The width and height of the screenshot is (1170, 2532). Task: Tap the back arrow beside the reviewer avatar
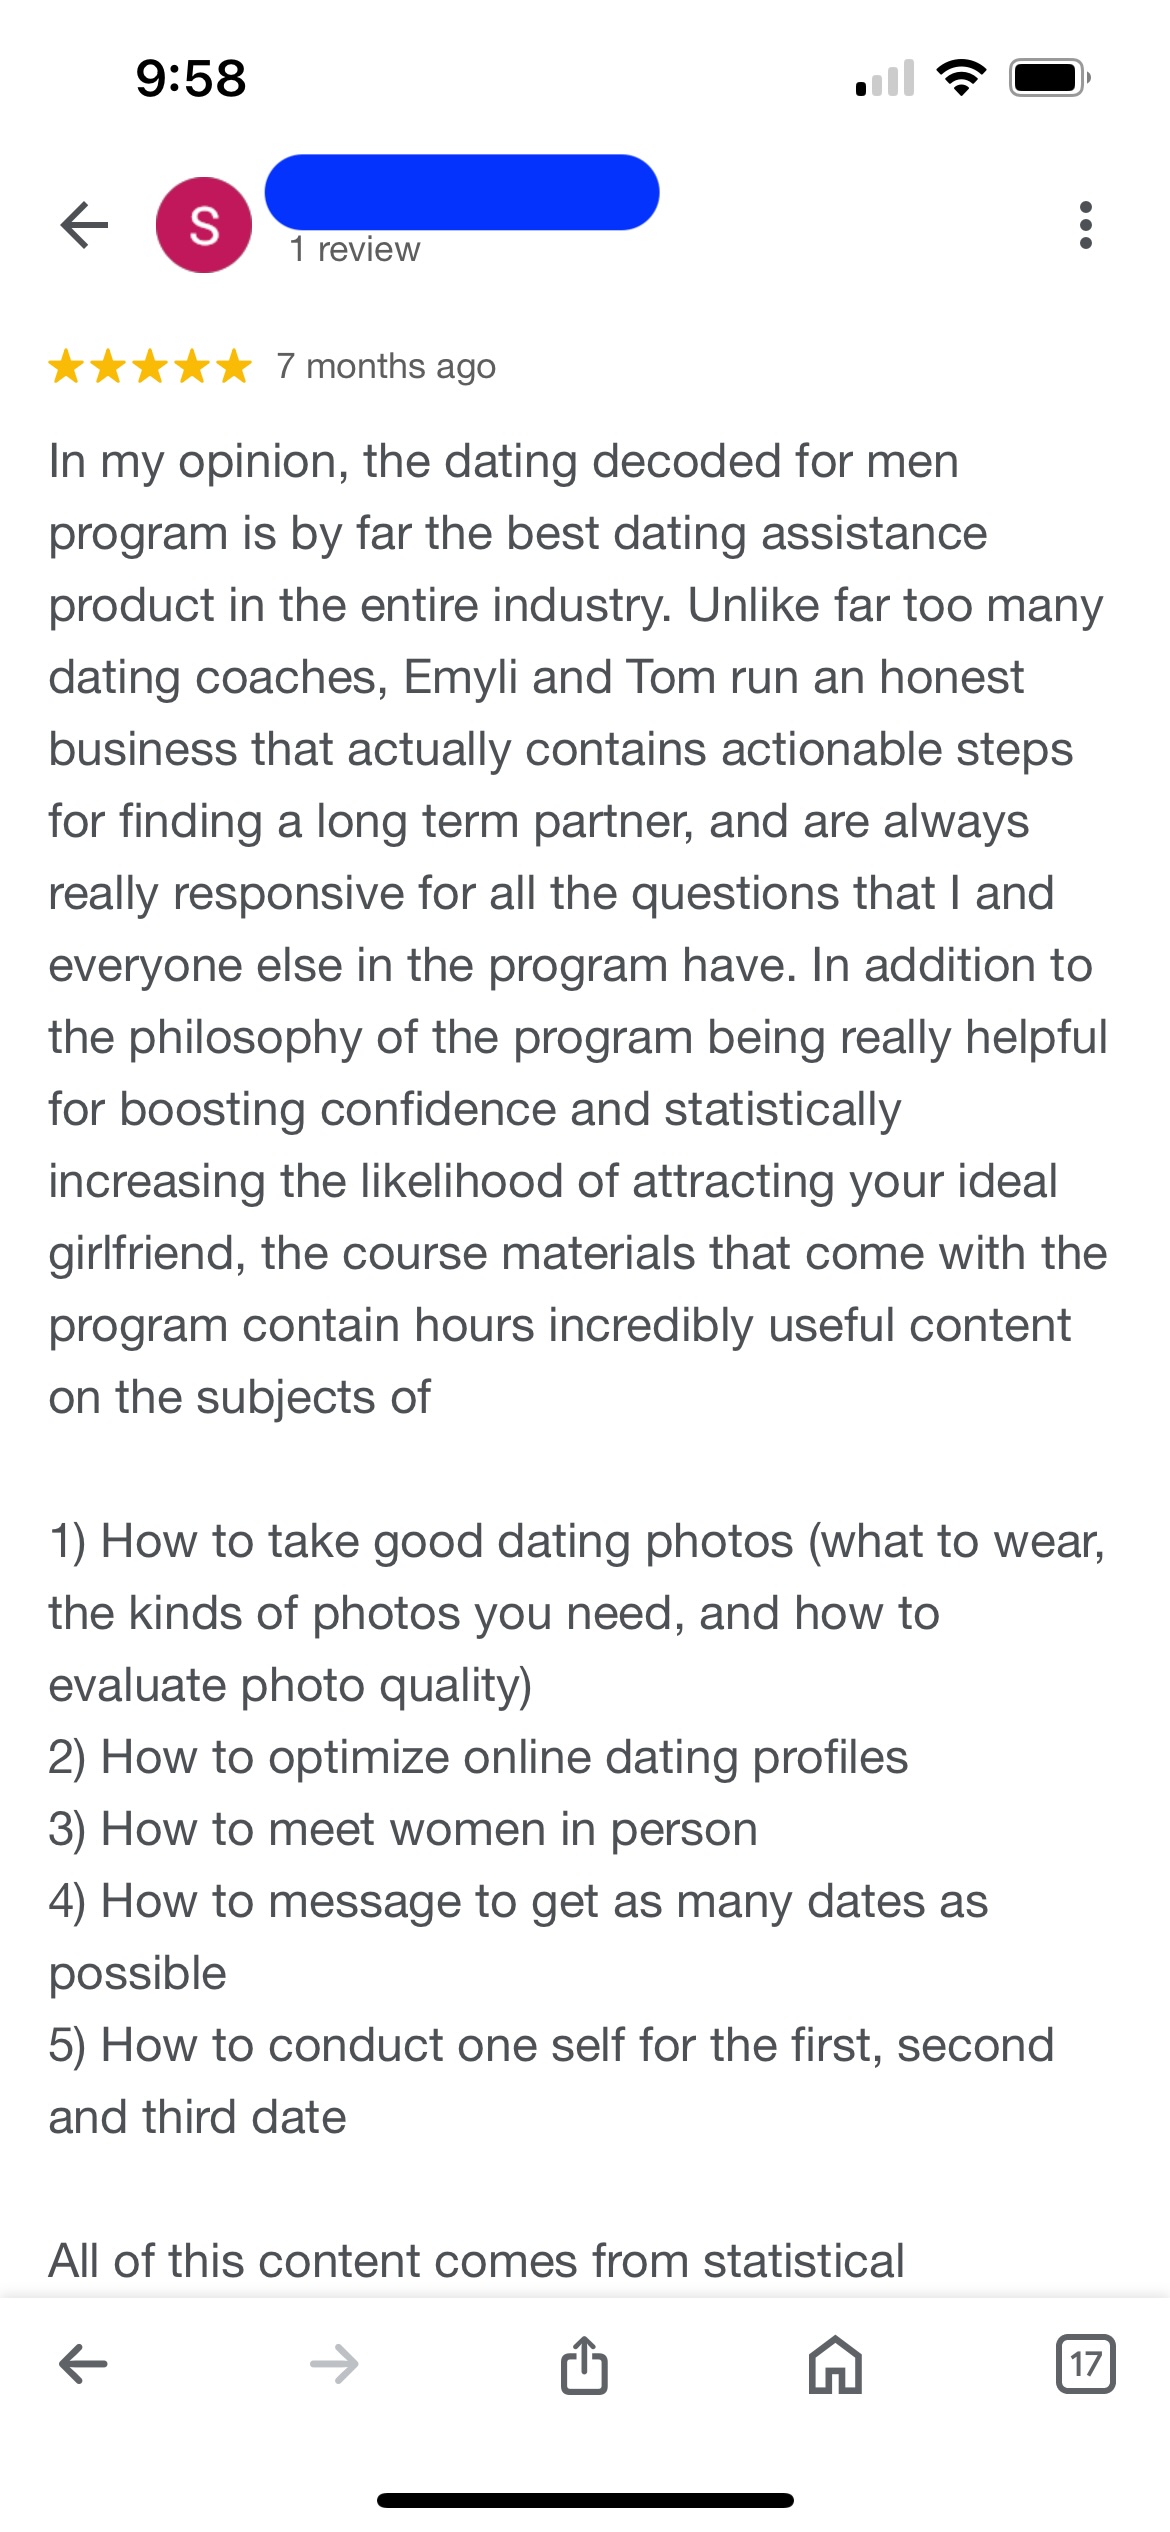click(x=84, y=224)
